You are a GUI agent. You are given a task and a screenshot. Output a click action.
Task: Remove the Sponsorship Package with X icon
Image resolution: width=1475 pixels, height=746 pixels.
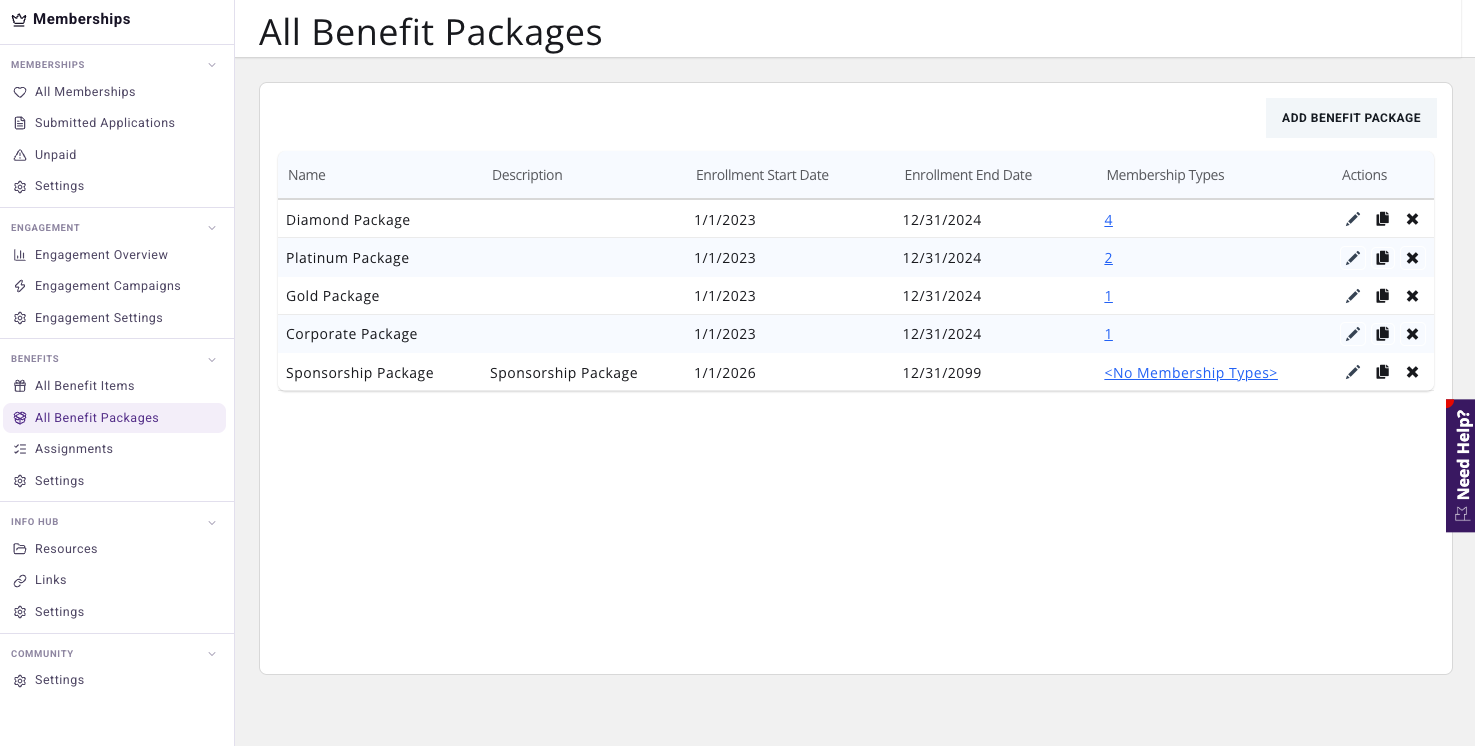(1412, 372)
